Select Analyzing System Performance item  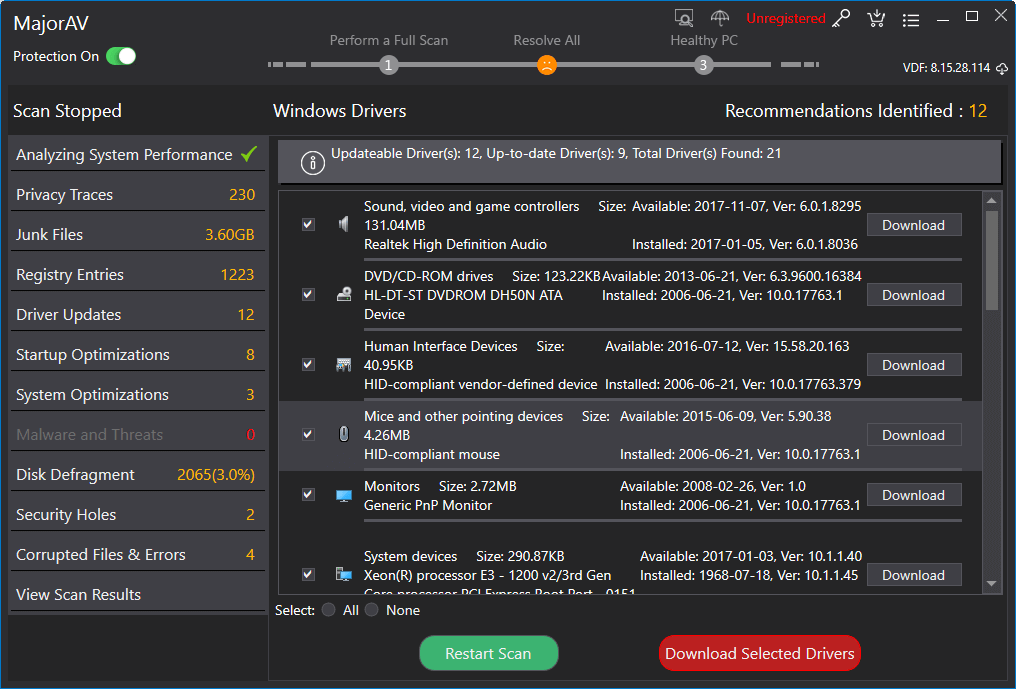pyautogui.click(x=137, y=154)
